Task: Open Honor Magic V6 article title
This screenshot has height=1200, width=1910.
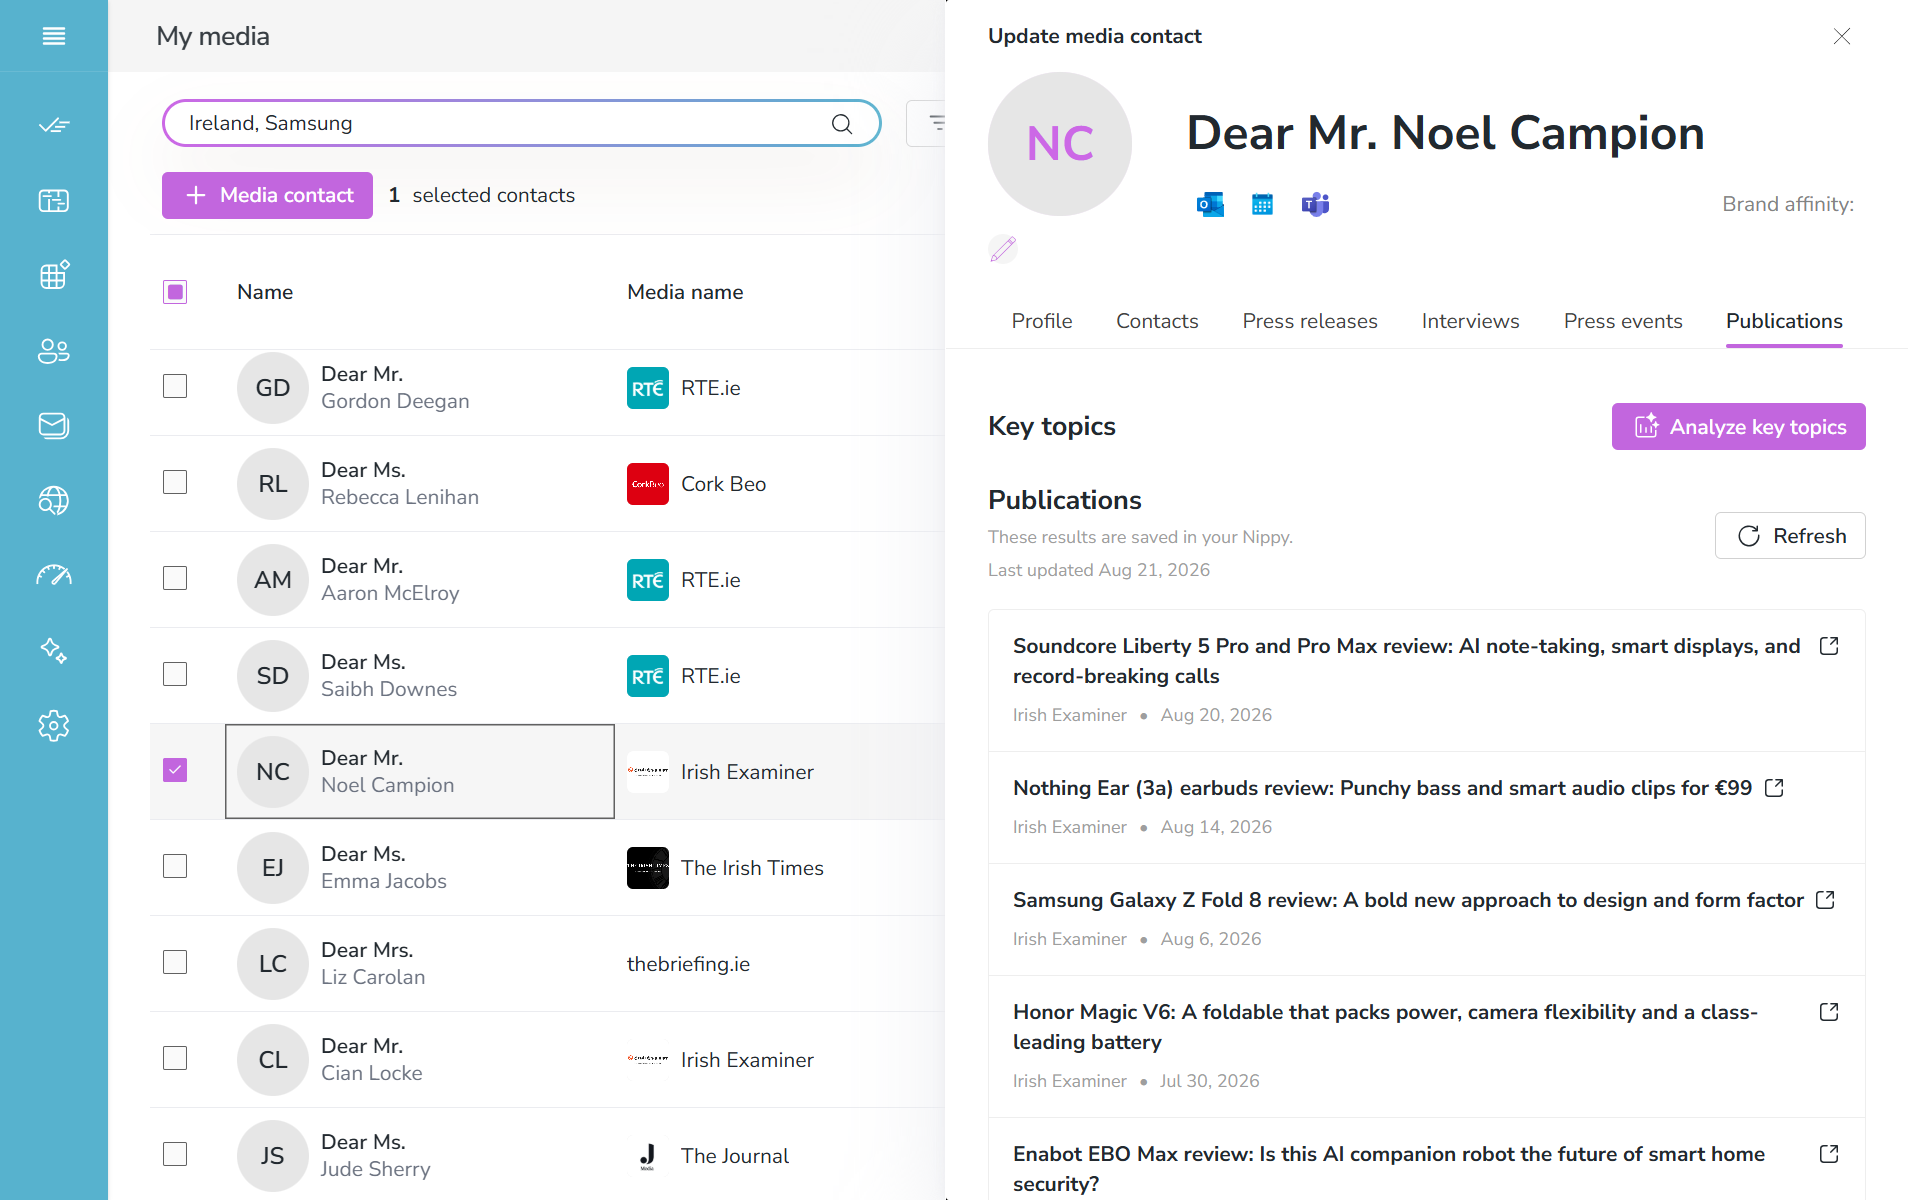Action: [1385, 1027]
